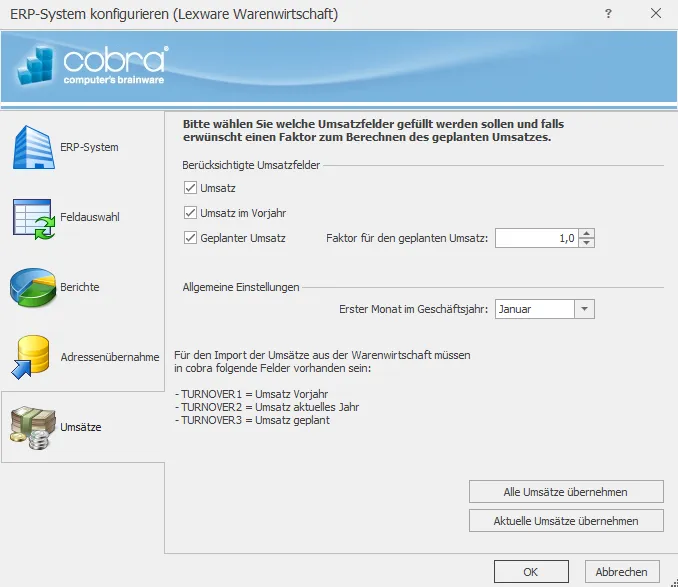Image resolution: width=678 pixels, height=587 pixels.
Task: Click the ERP-System building icon
Action: (x=33, y=147)
